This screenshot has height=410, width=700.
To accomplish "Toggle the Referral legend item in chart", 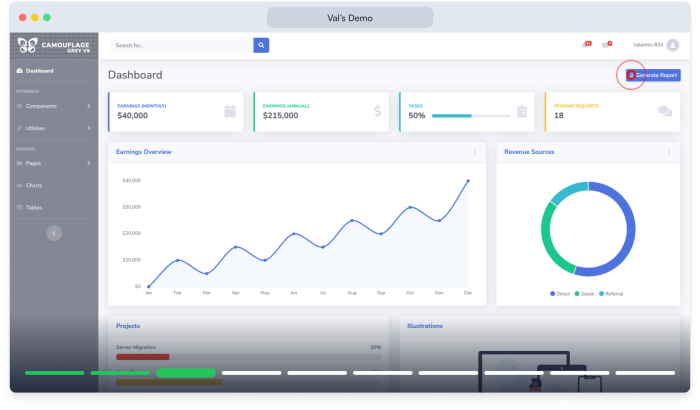I will [611, 293].
